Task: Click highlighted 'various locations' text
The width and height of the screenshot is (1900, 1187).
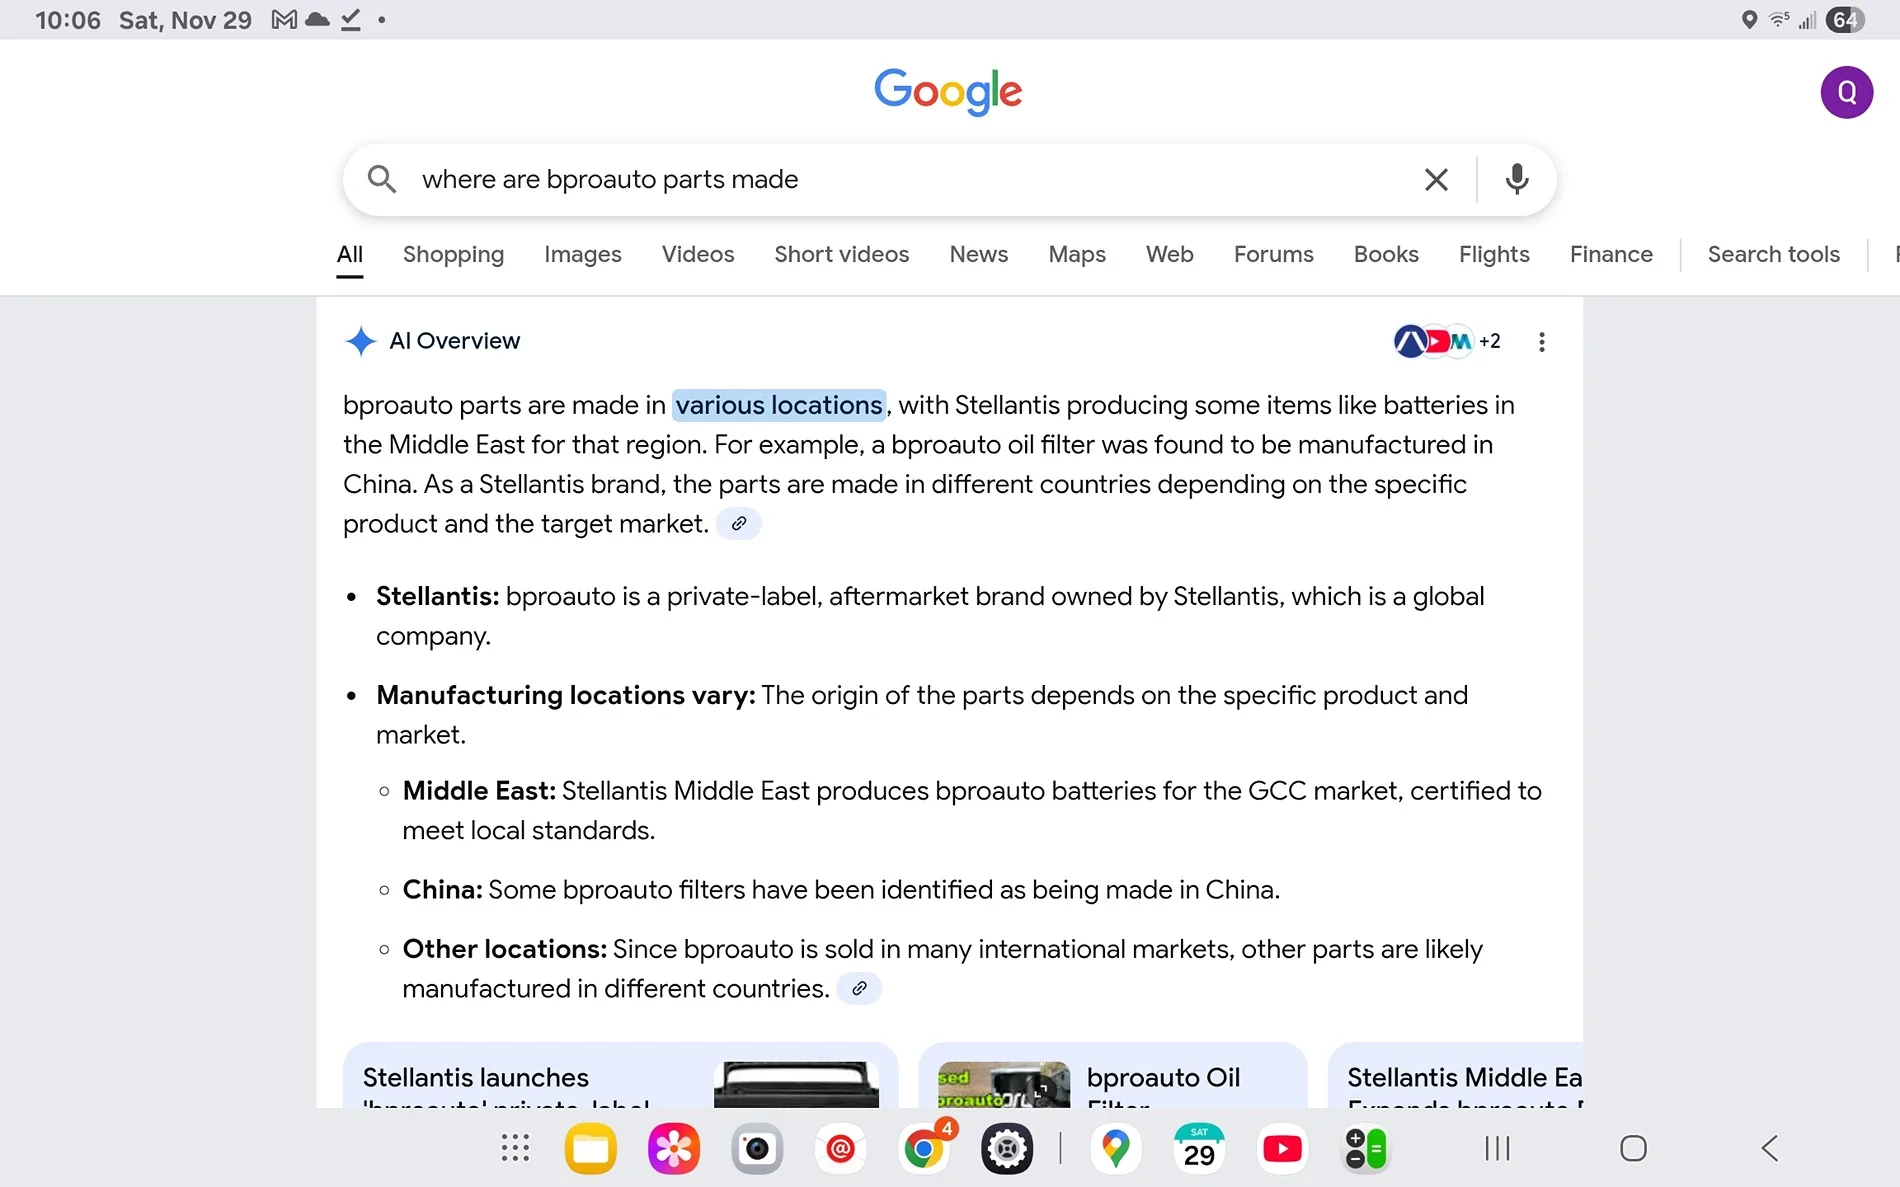Action: pyautogui.click(x=779, y=405)
